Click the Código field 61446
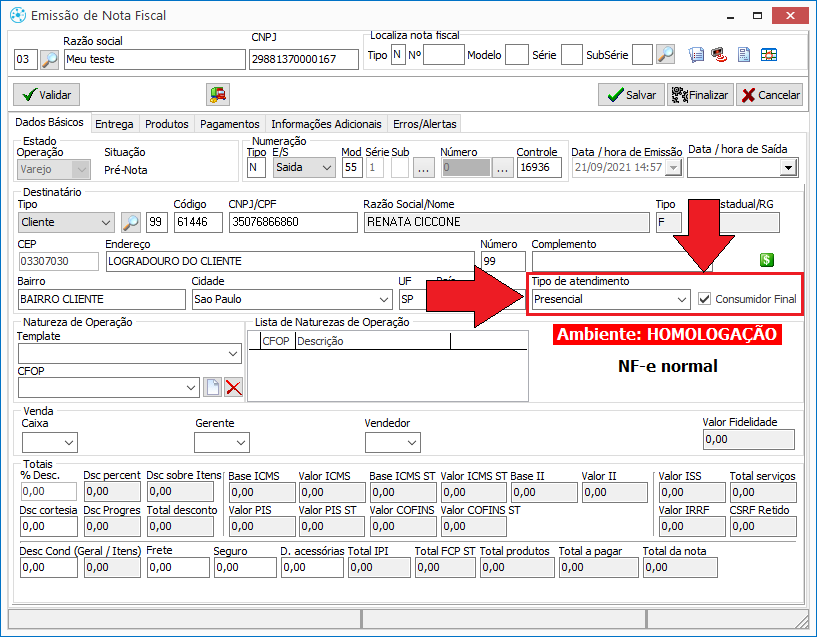The width and height of the screenshot is (817, 637). click(x=198, y=222)
